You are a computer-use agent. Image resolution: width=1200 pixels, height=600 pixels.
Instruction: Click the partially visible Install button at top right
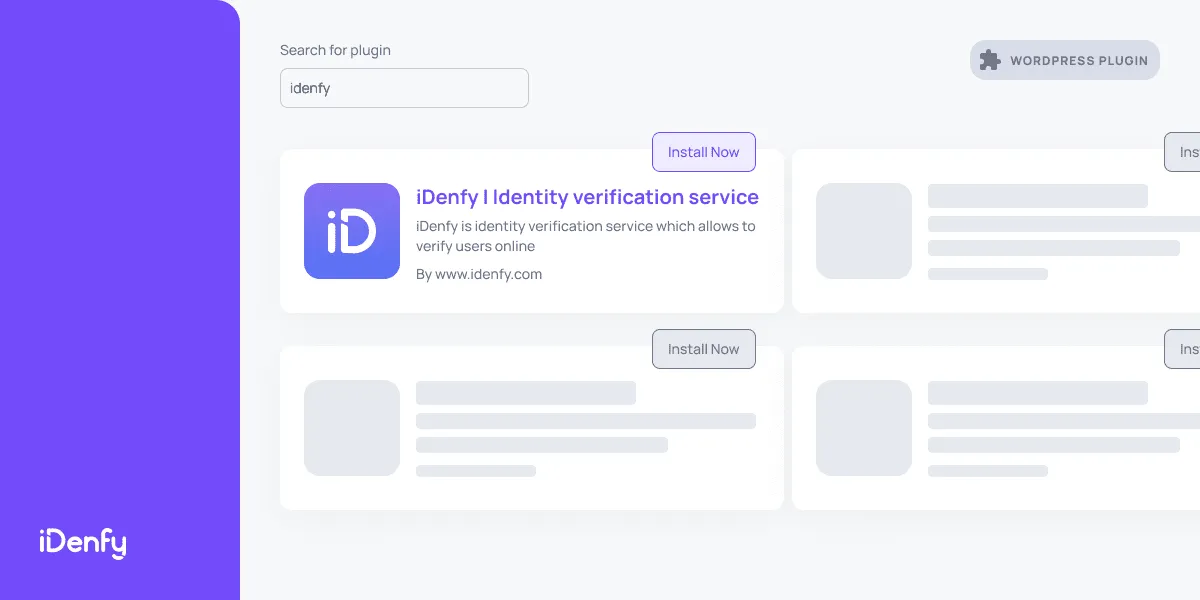pos(1182,152)
